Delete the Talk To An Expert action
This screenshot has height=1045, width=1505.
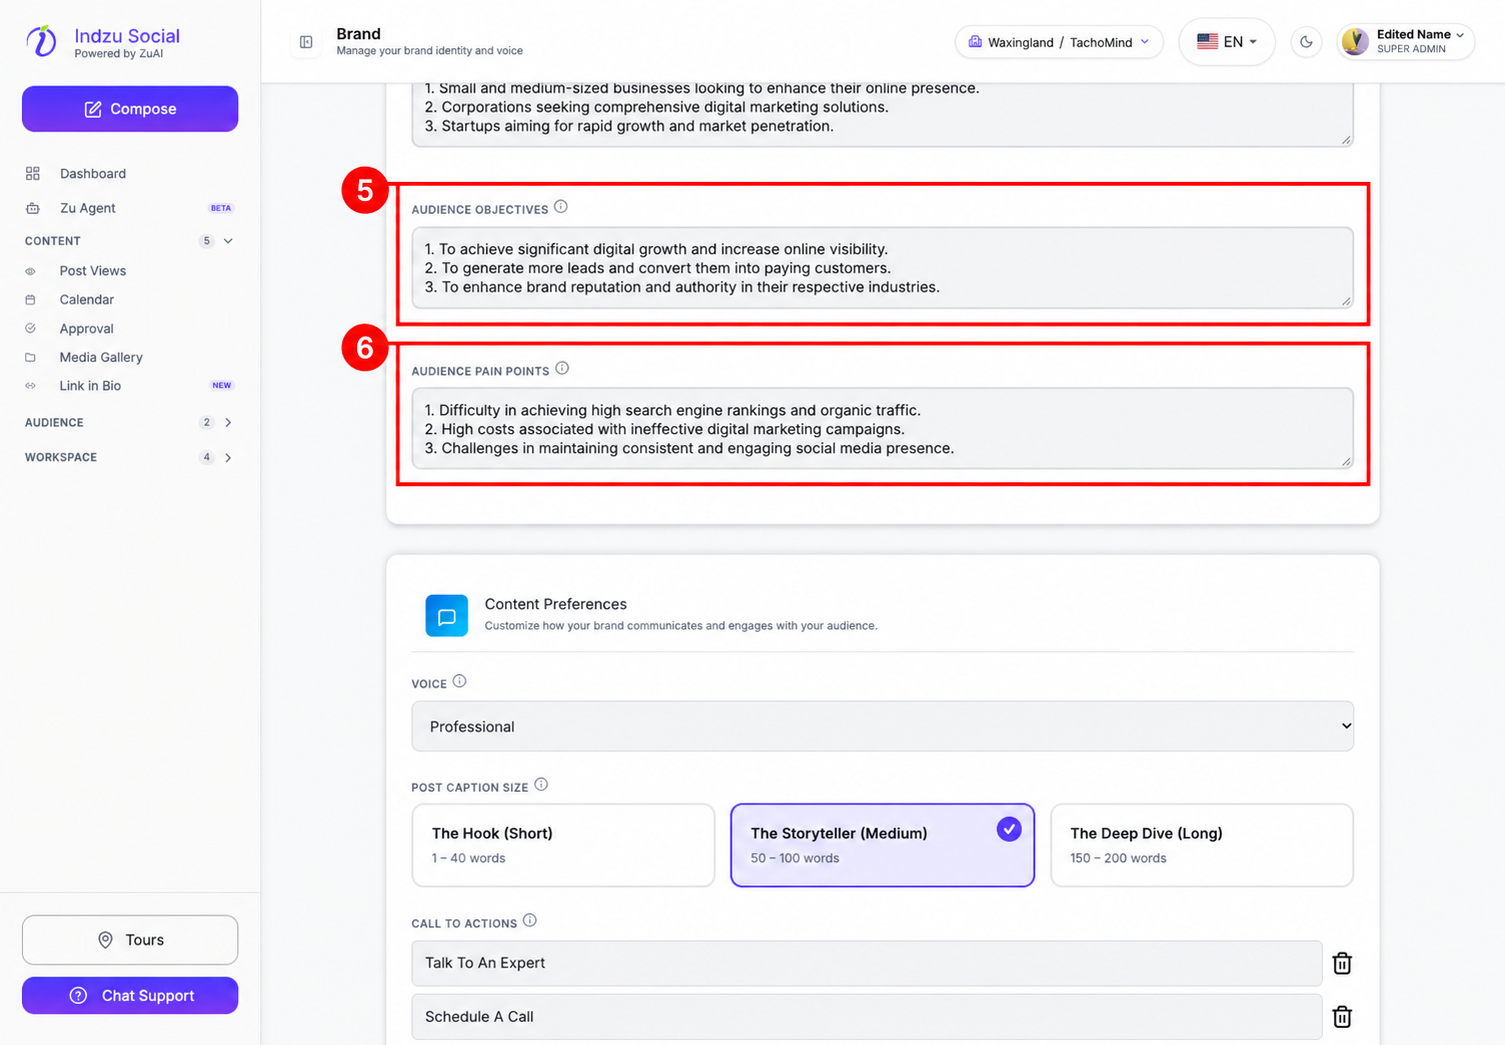click(x=1342, y=964)
